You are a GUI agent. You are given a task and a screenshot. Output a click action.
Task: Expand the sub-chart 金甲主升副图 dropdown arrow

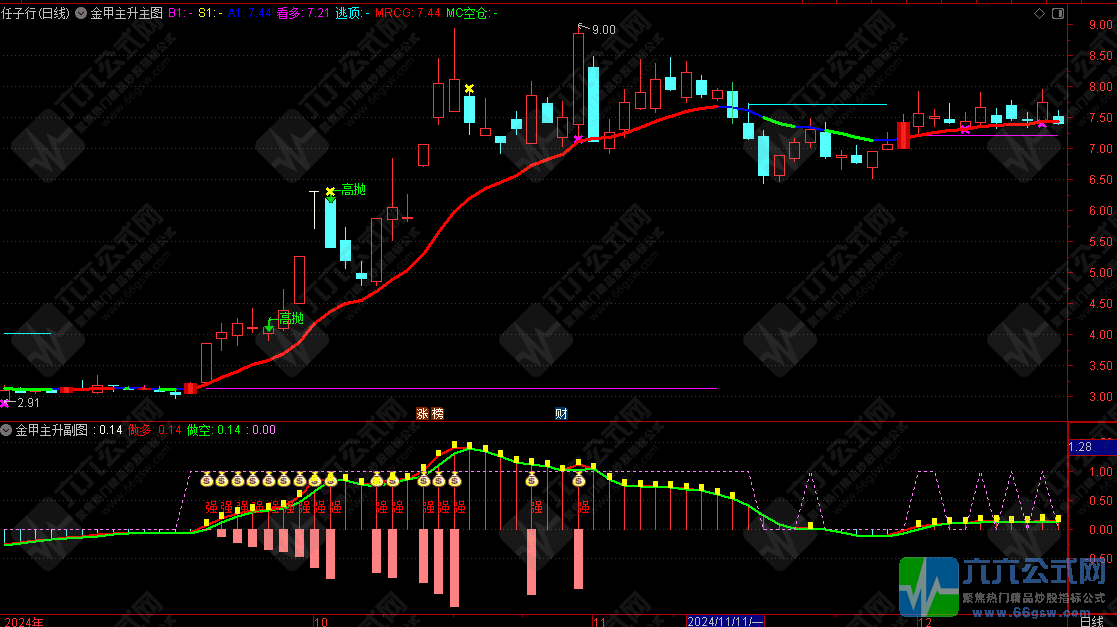coord(7,430)
